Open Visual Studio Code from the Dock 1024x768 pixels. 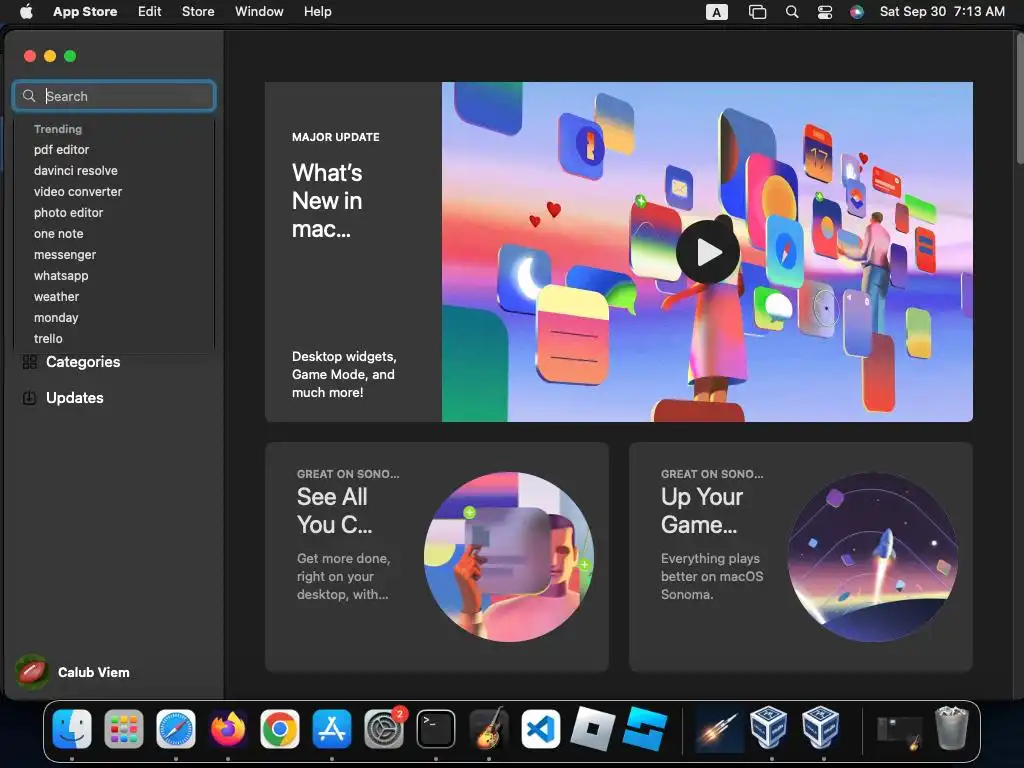[x=541, y=729]
